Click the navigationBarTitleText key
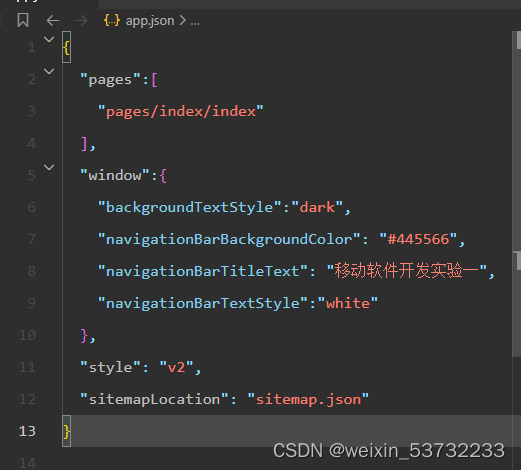 click(203, 271)
